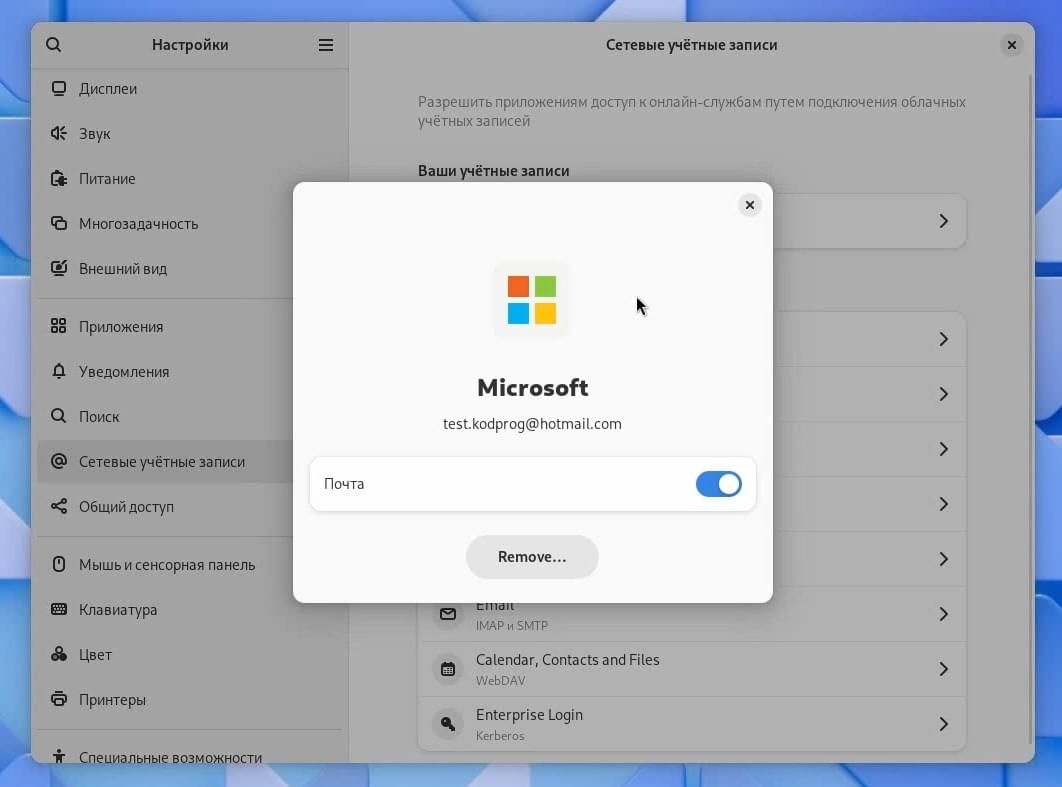Image resolution: width=1062 pixels, height=787 pixels.
Task: Open the Цвет settings page
Action: [190, 654]
